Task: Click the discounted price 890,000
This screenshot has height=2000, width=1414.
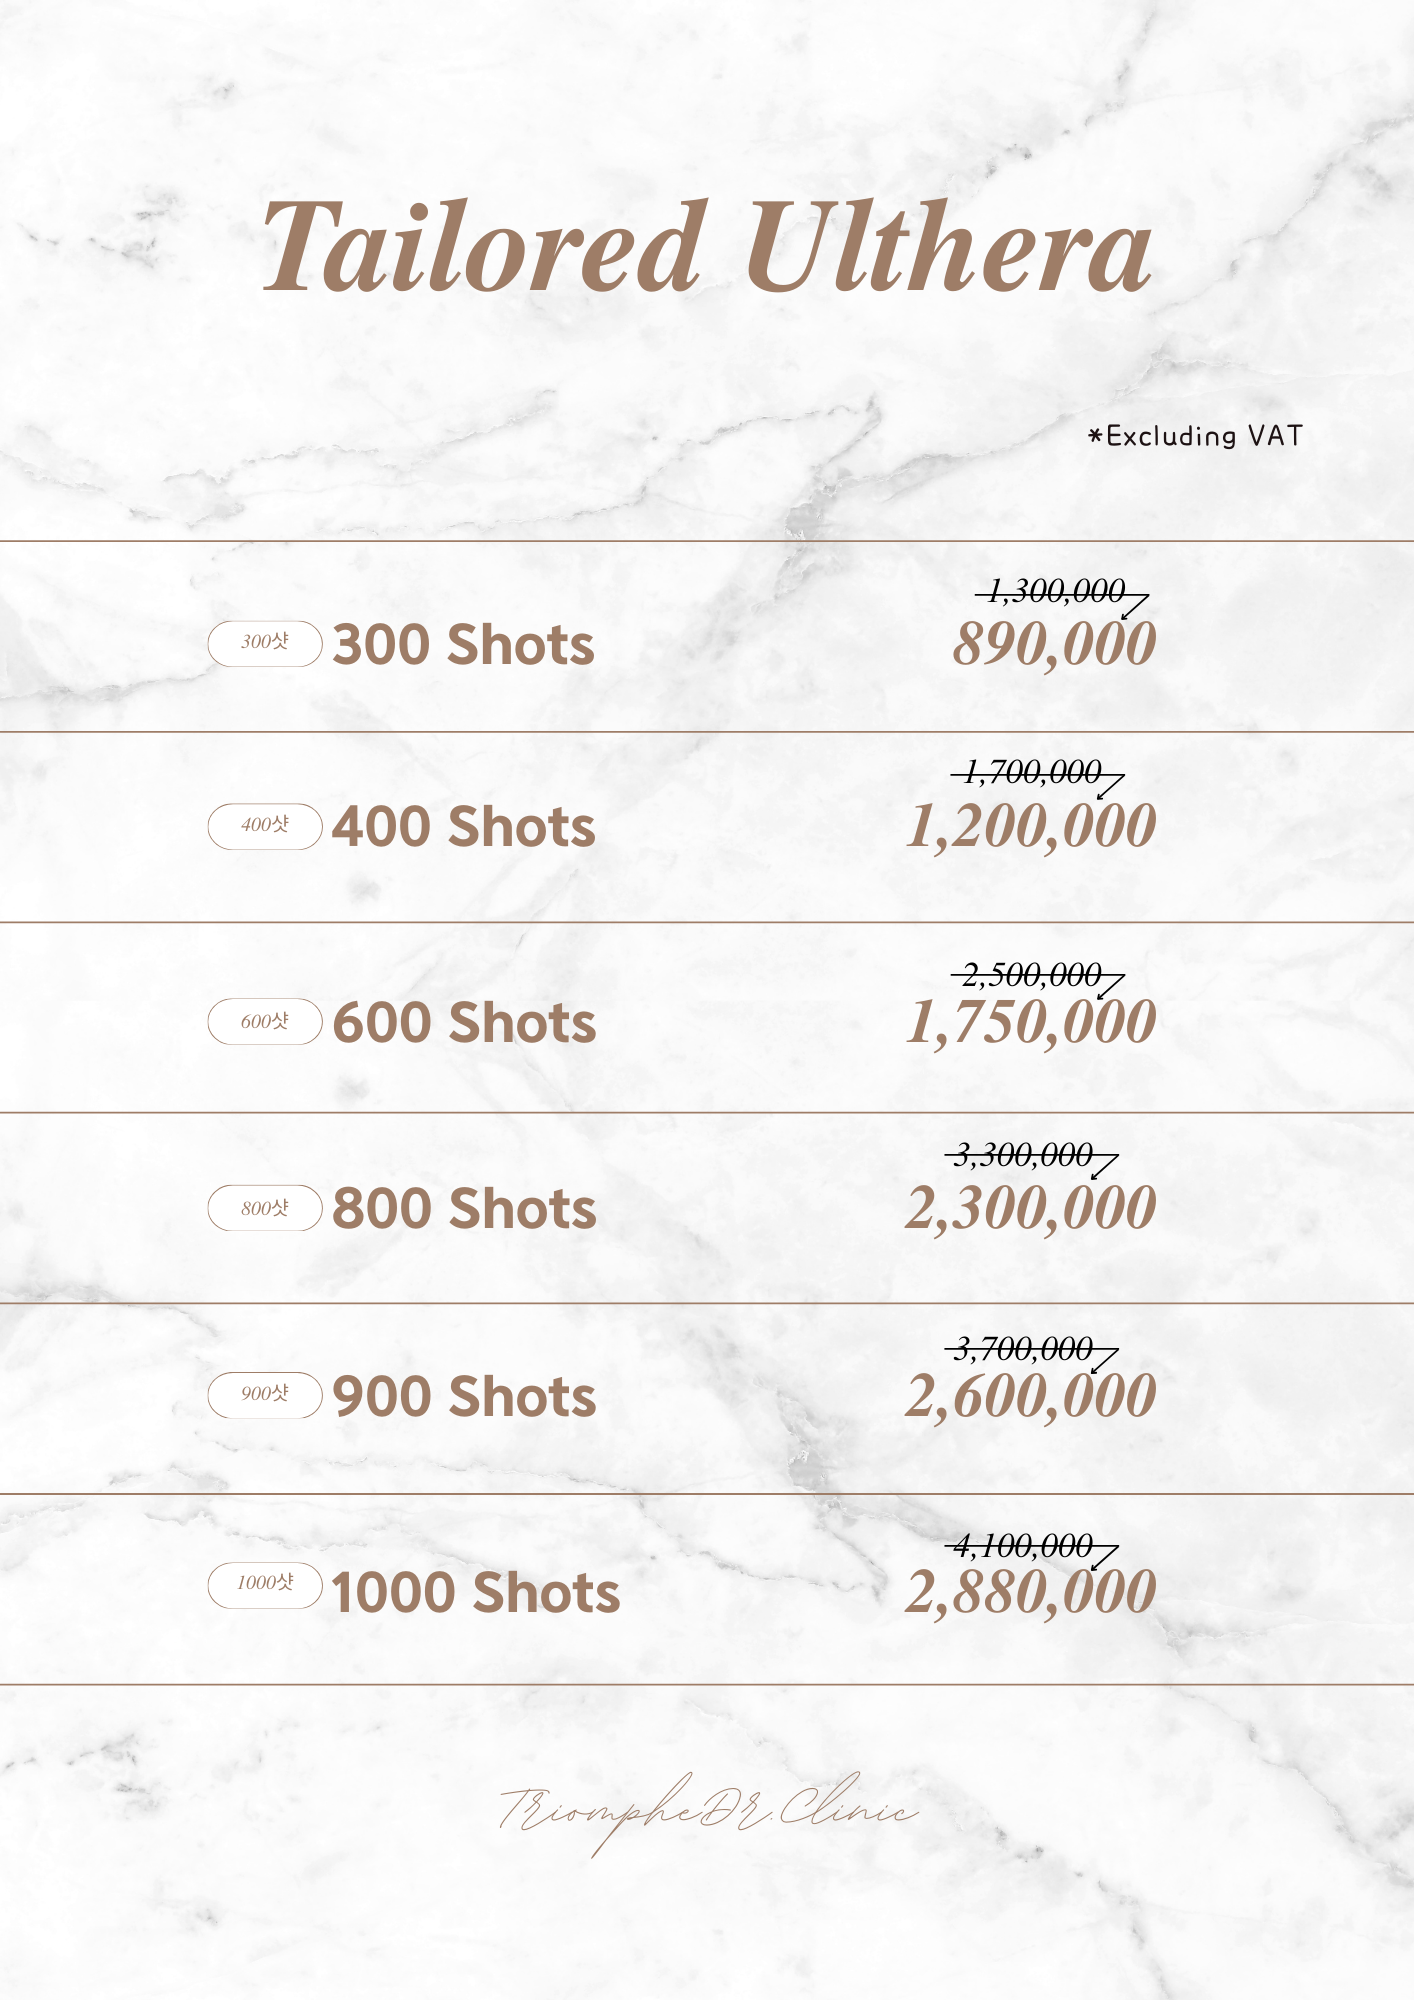Action: click(x=1054, y=644)
